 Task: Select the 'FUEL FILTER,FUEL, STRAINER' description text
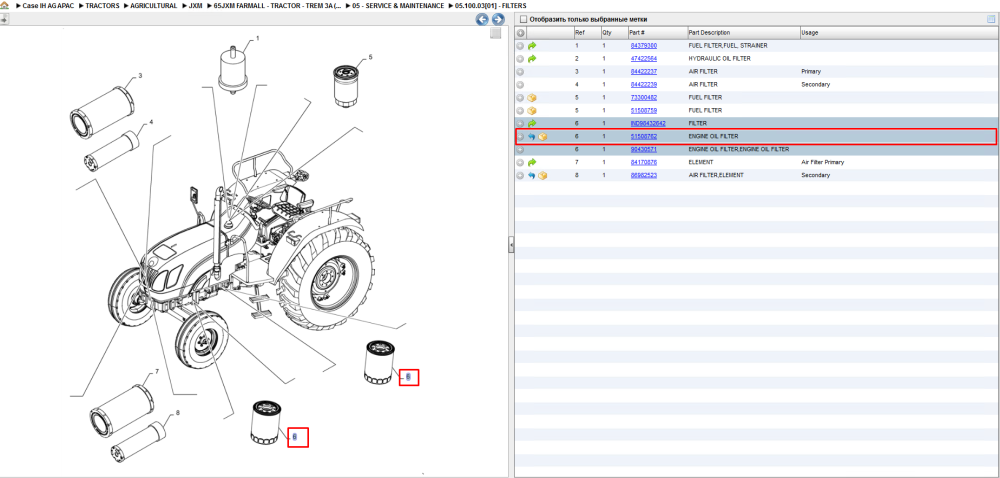pos(728,46)
